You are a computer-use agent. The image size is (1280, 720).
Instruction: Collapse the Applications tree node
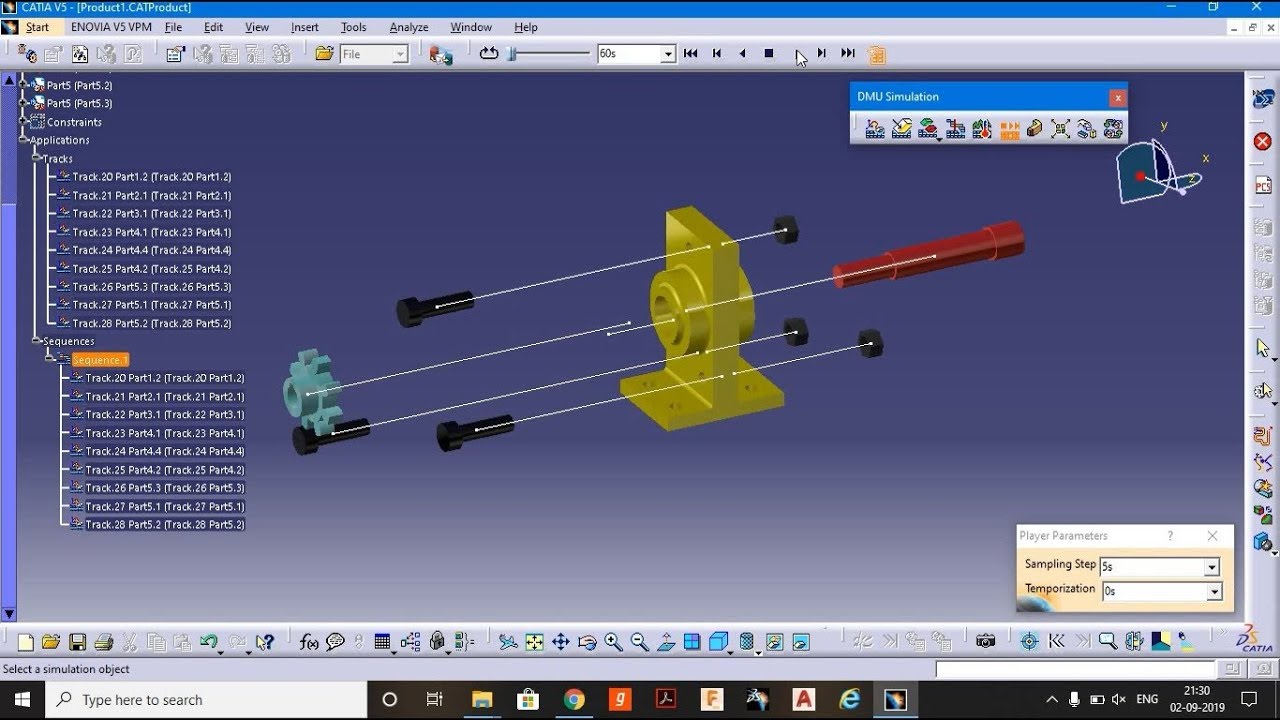(x=25, y=140)
